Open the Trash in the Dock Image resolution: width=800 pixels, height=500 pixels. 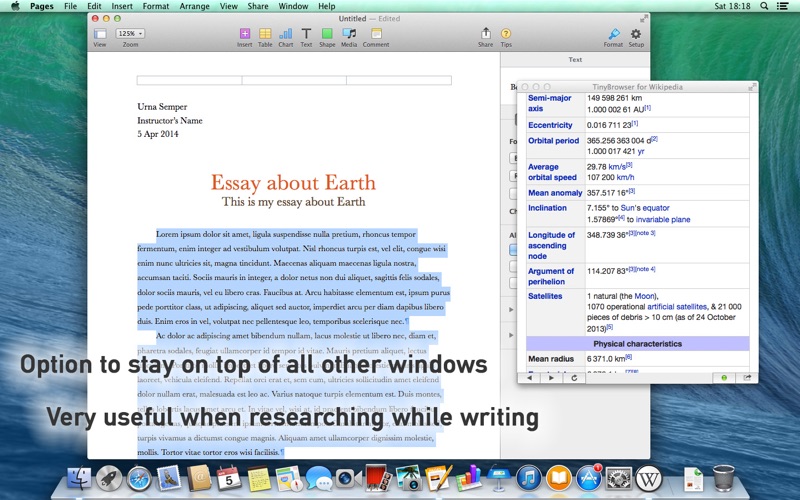[723, 479]
